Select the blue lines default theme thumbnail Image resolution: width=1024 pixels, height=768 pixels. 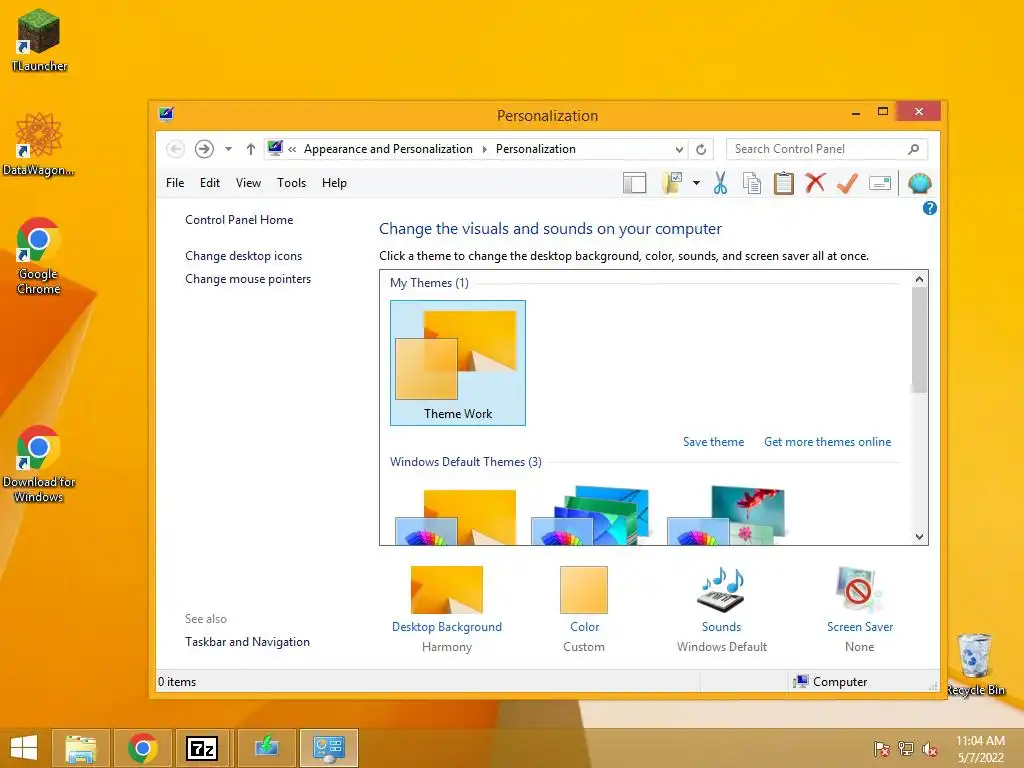591,516
